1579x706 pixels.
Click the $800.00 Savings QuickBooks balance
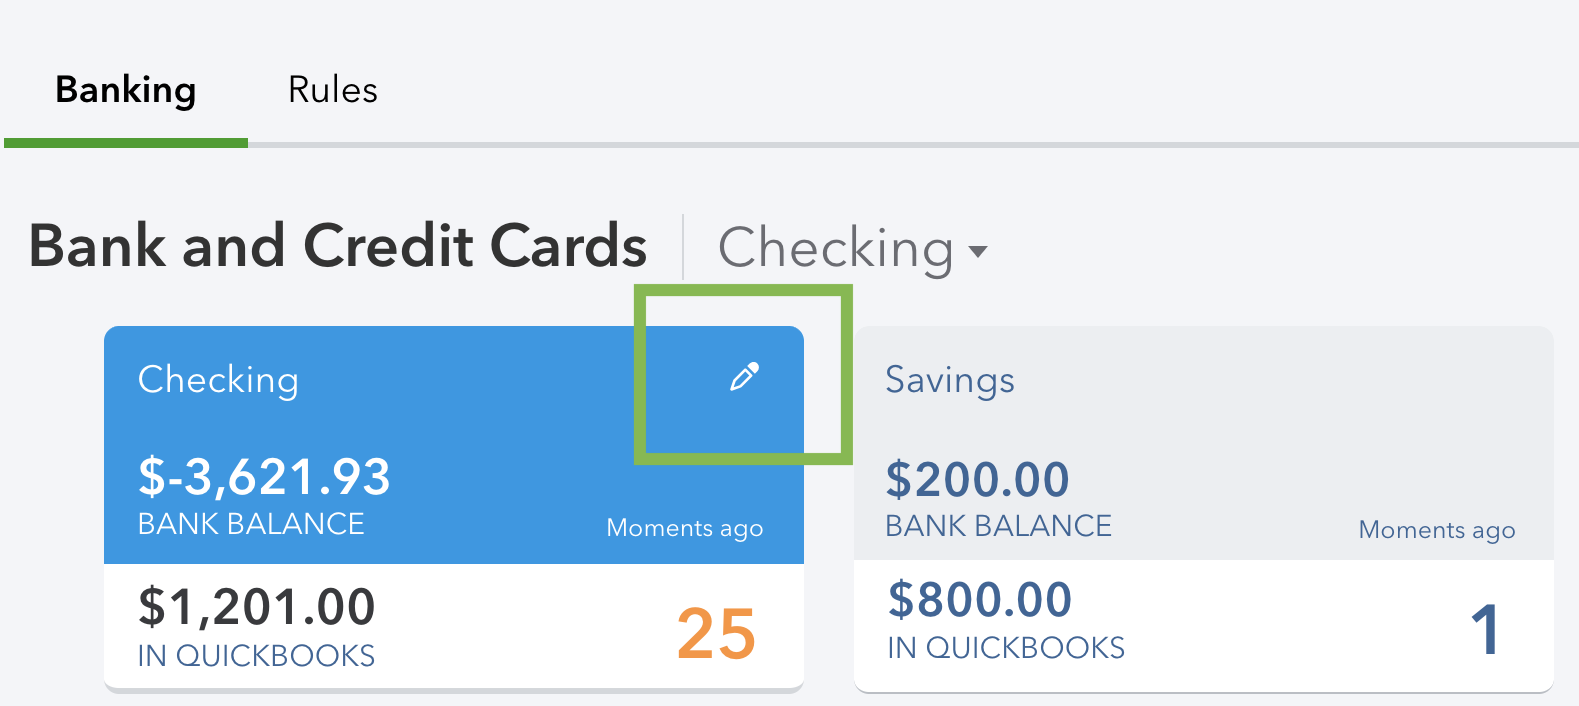[980, 600]
